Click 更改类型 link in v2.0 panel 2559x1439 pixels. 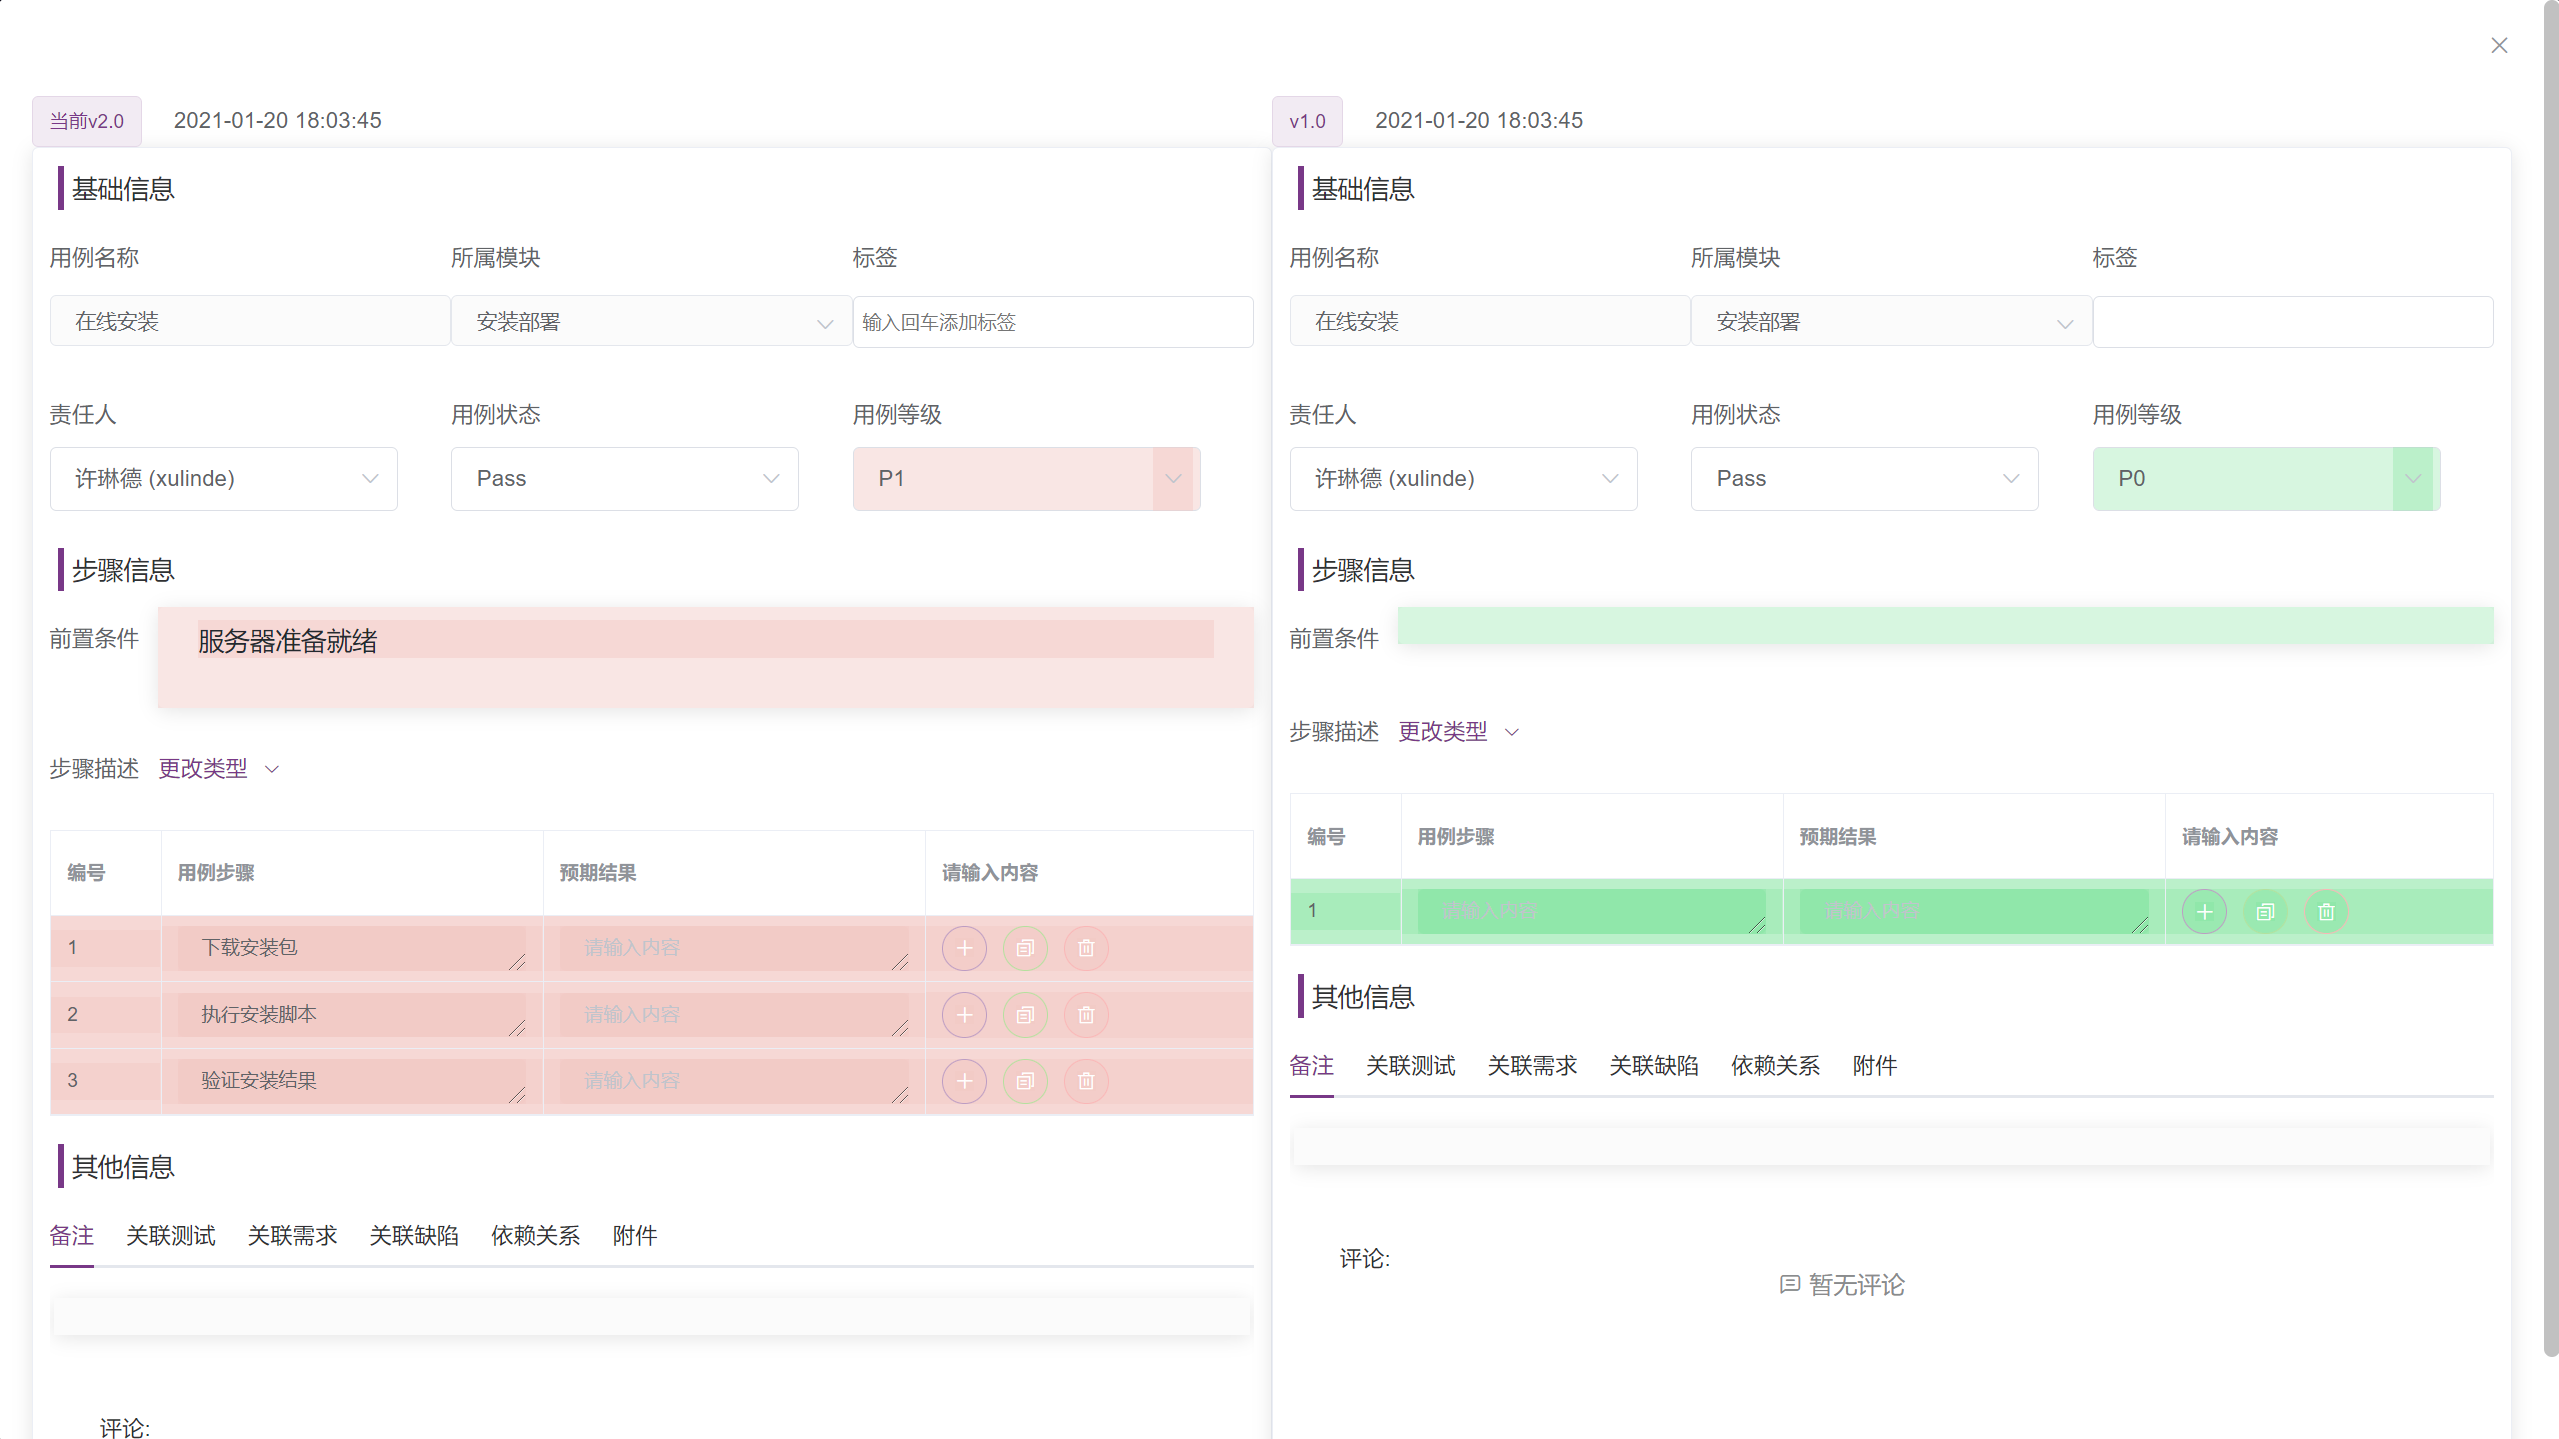pyautogui.click(x=203, y=768)
